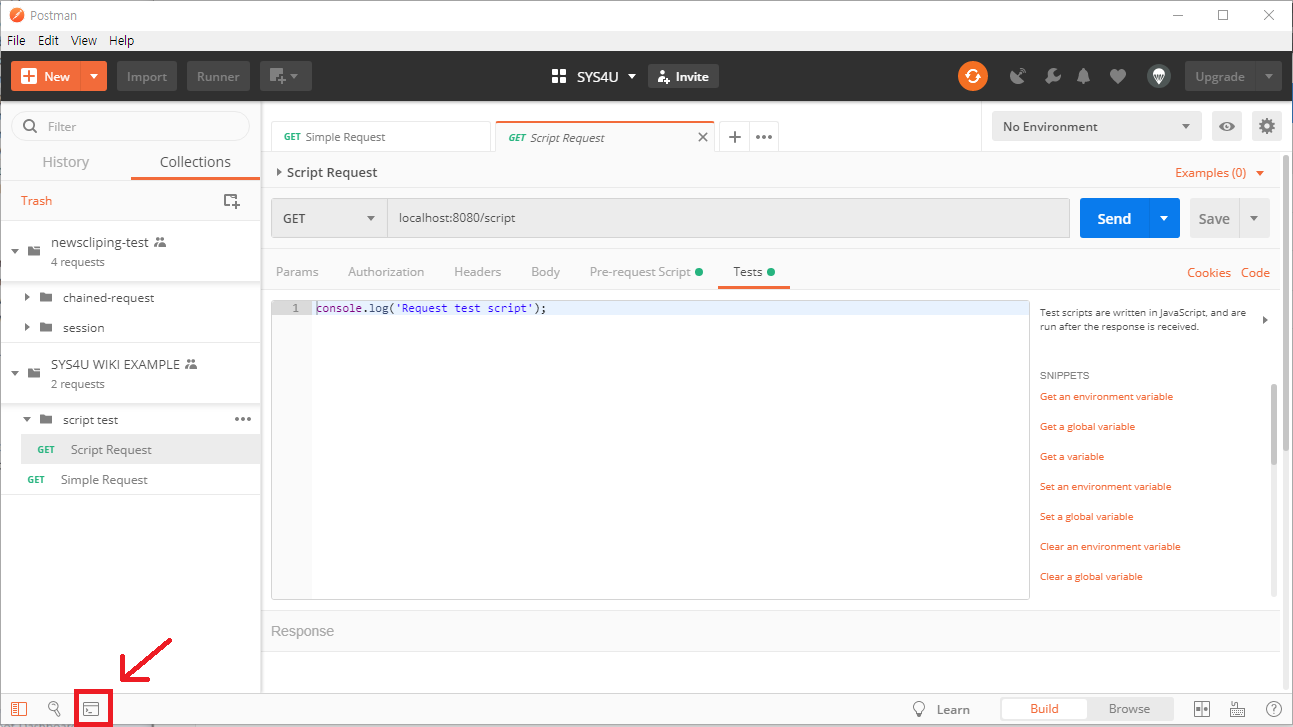Open the Pre-request Script tab
The width and height of the screenshot is (1293, 727).
point(645,272)
